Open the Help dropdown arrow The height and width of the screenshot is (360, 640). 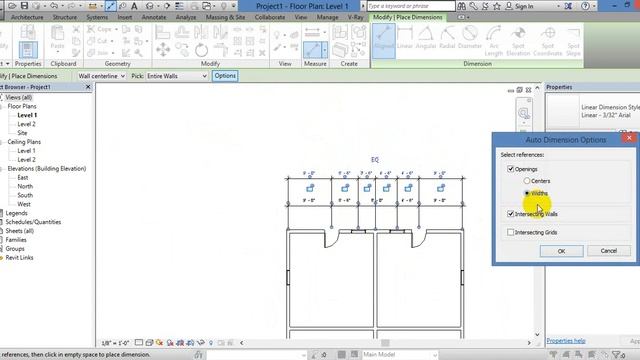pyautogui.click(x=594, y=6)
